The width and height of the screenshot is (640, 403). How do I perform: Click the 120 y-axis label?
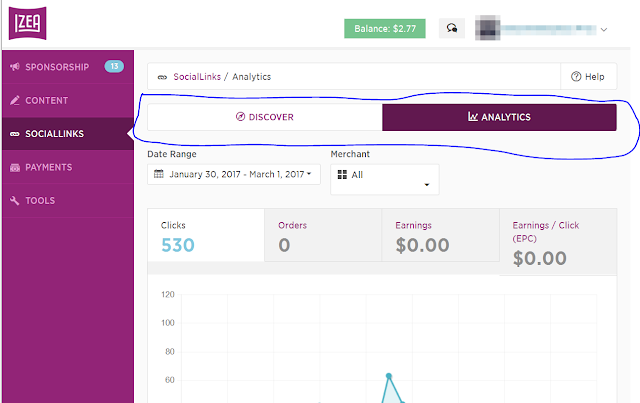pyautogui.click(x=168, y=294)
